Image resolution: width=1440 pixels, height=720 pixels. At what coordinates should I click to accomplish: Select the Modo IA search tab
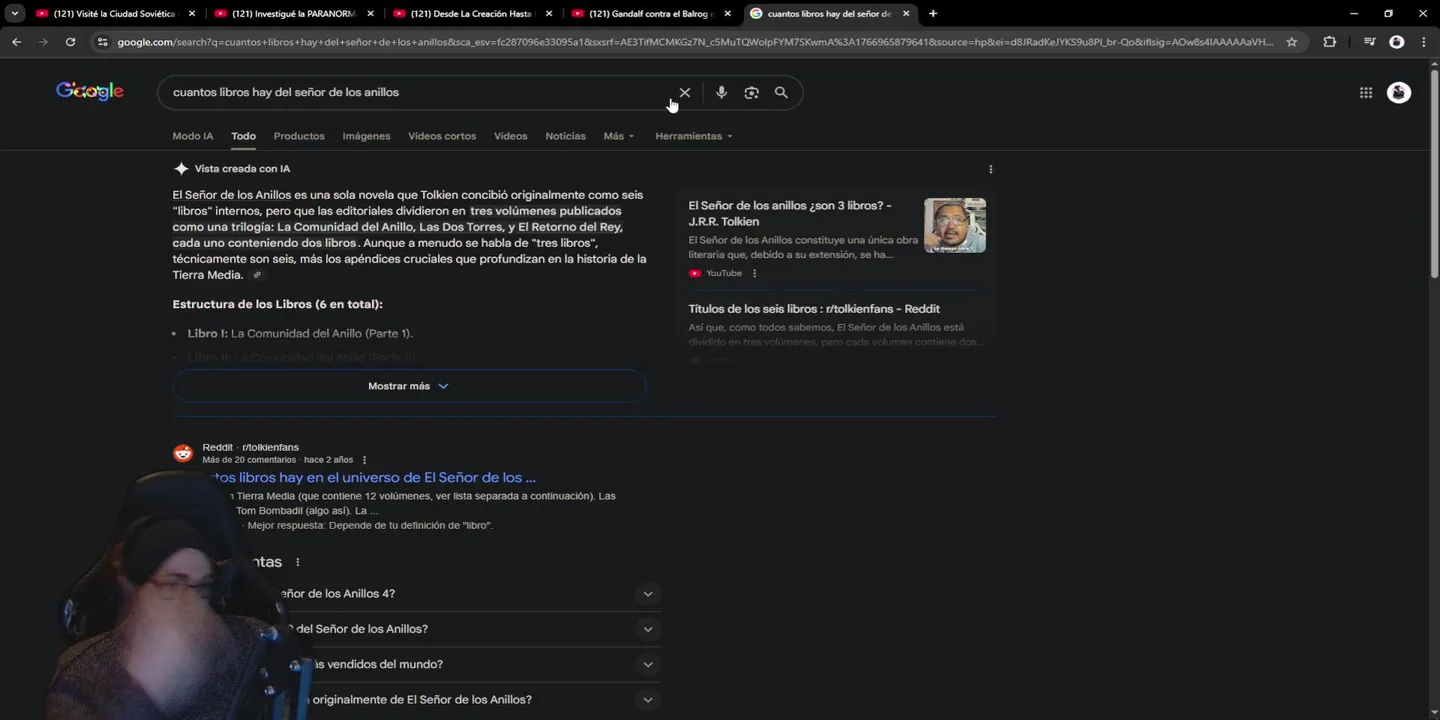(x=192, y=136)
